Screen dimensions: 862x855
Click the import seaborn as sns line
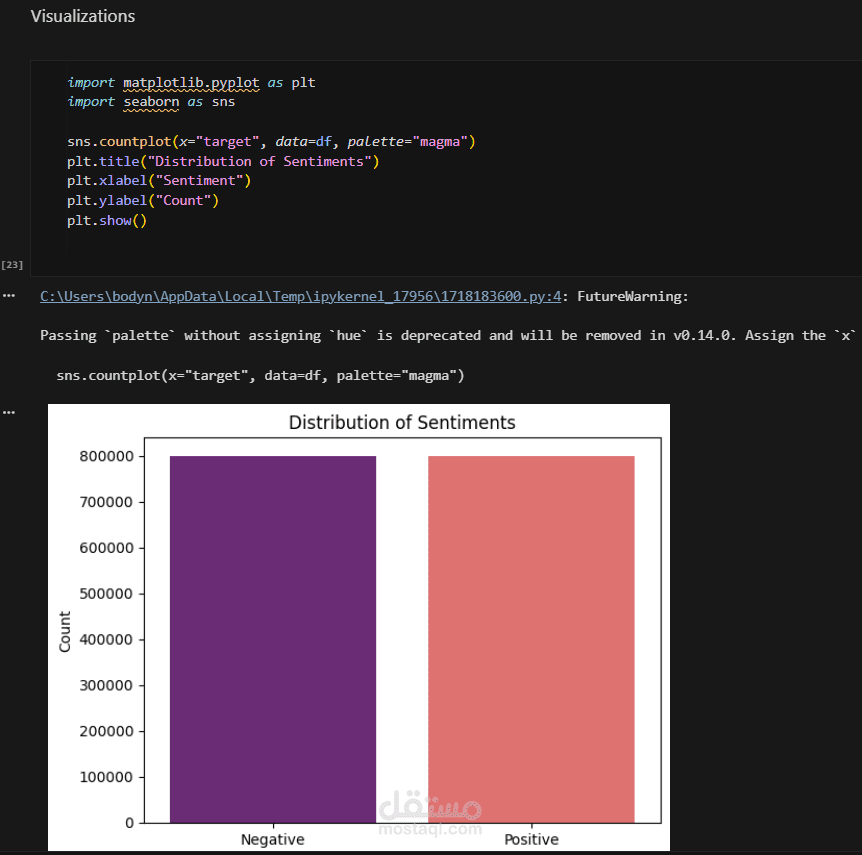[151, 101]
